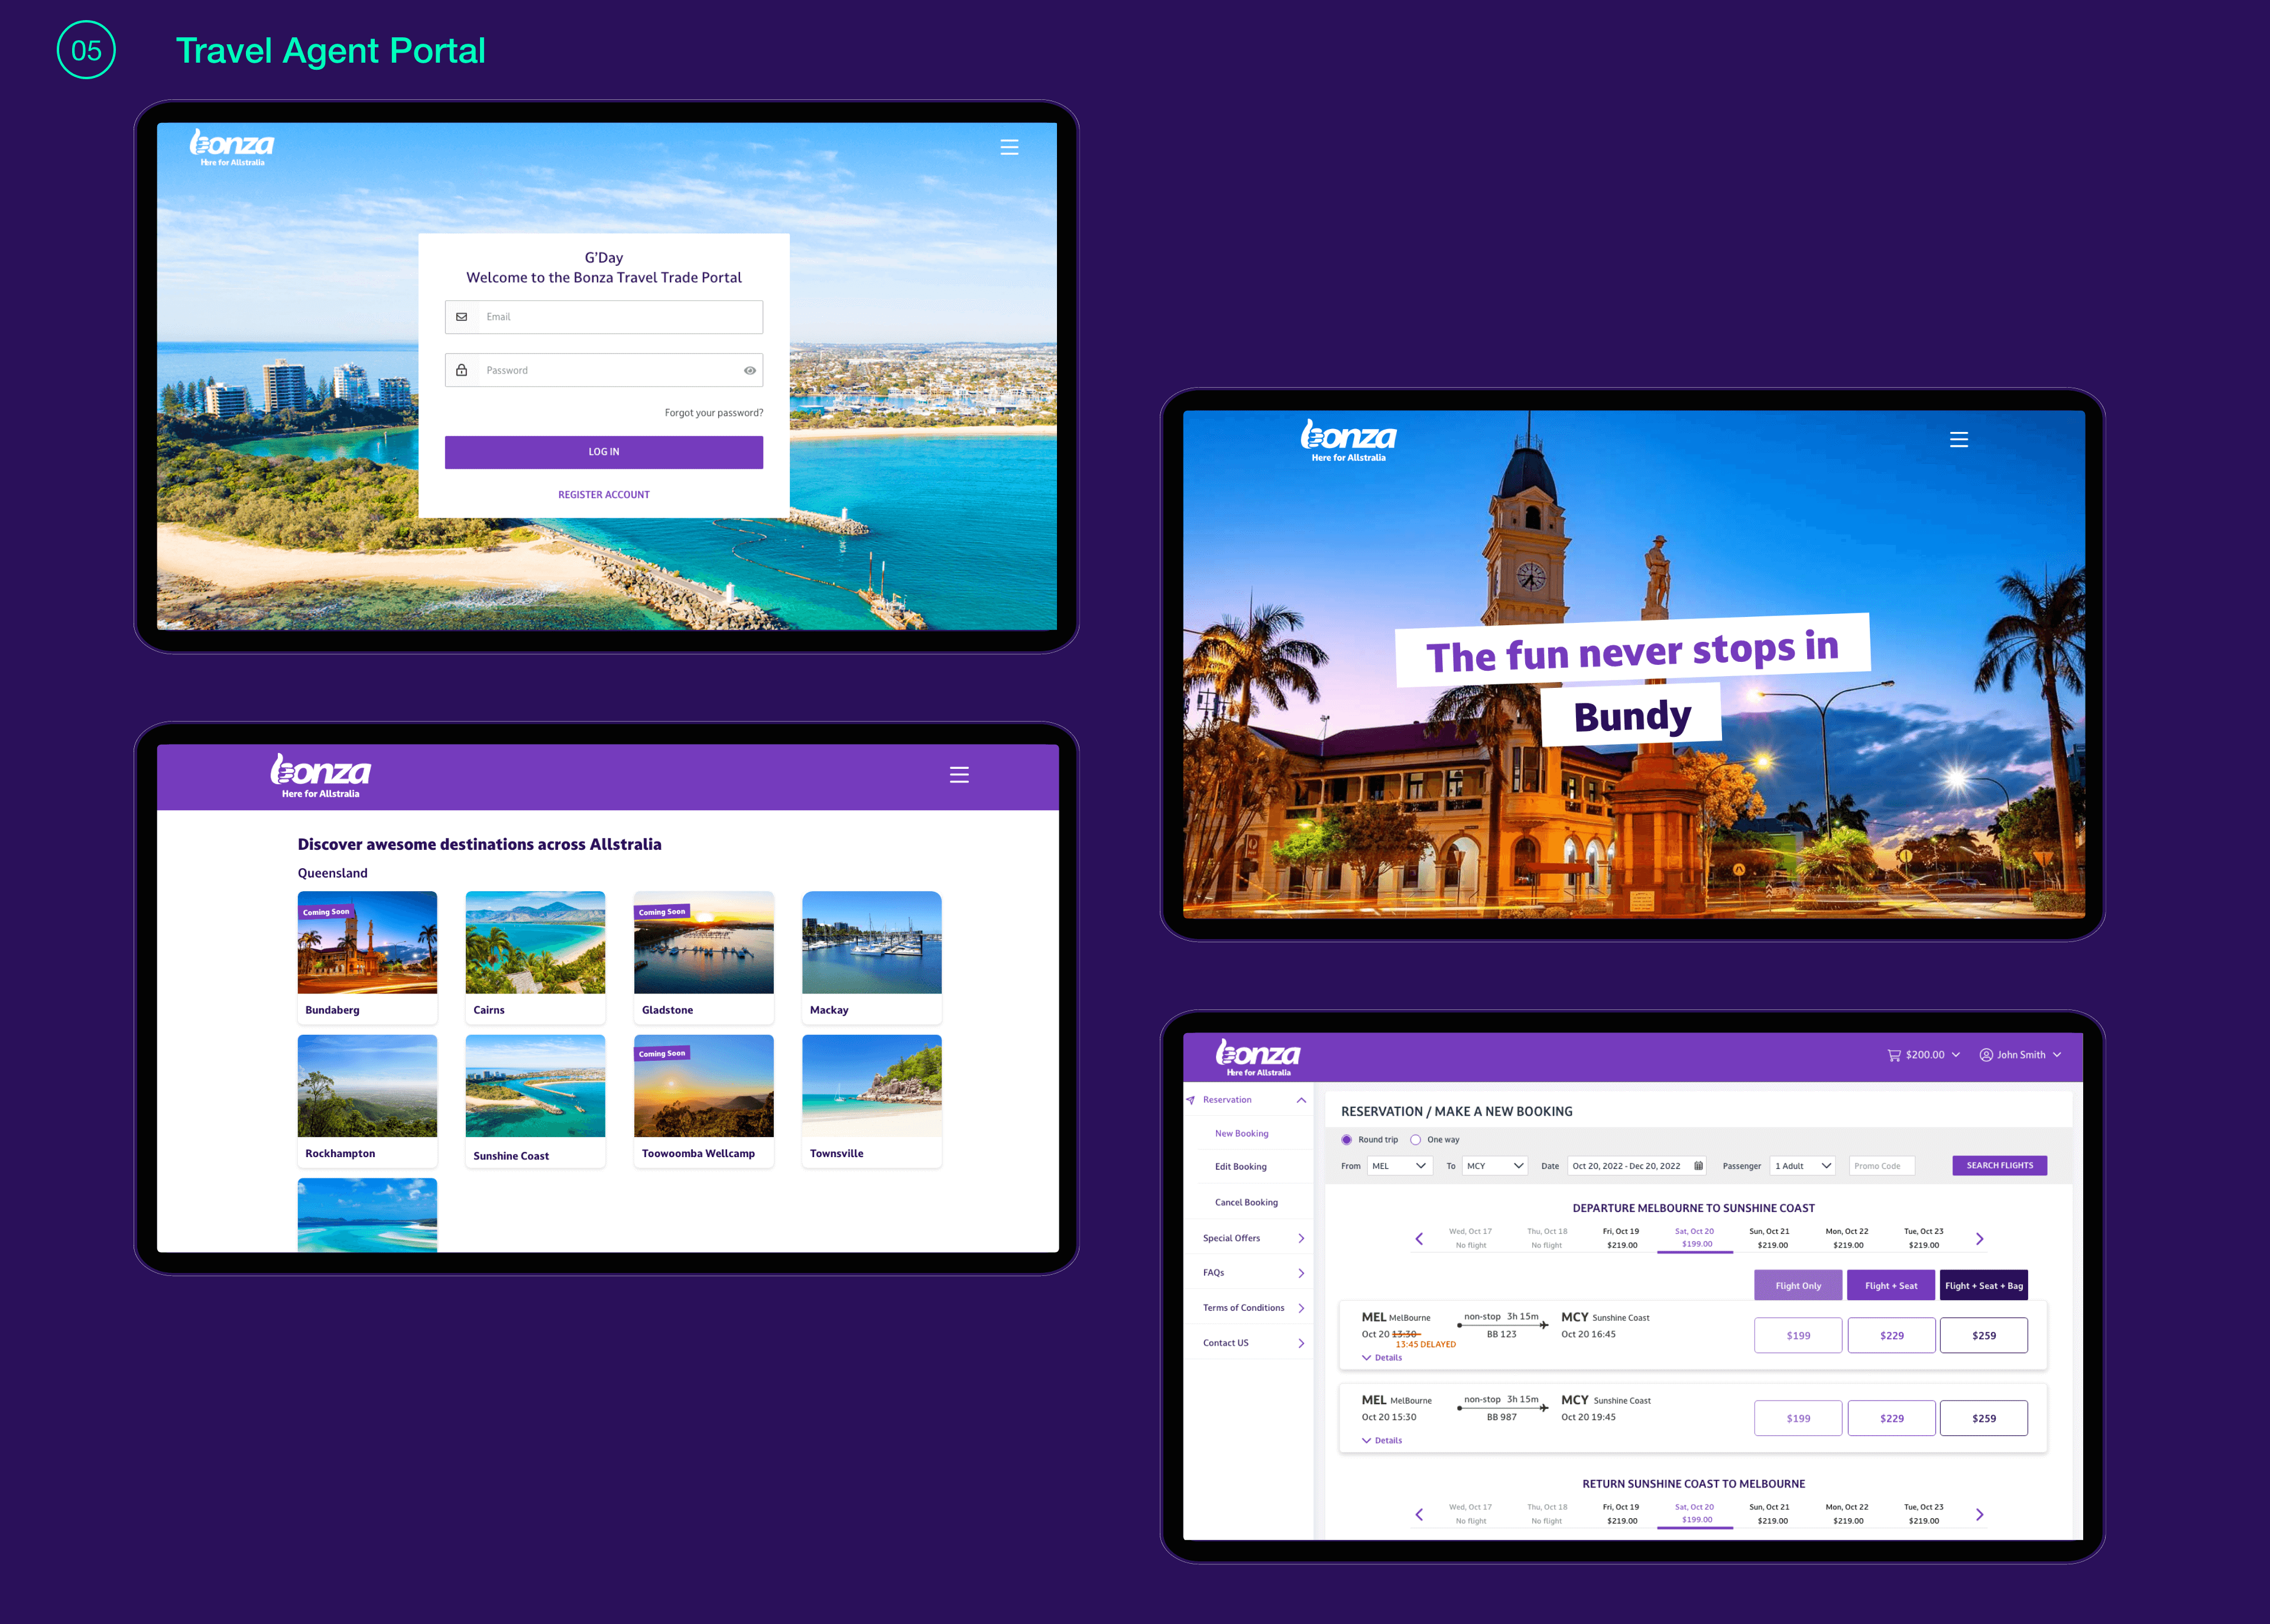The height and width of the screenshot is (1624, 2270).
Task: Open the Cairns destination thumbnail
Action: tap(535, 943)
